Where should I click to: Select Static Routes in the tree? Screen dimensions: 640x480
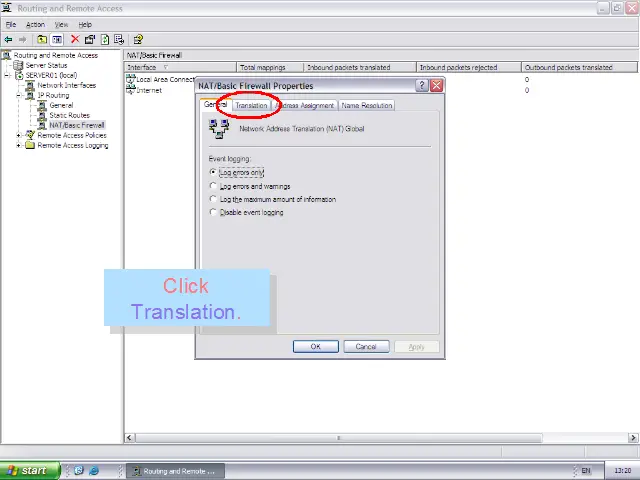[x=69, y=115]
